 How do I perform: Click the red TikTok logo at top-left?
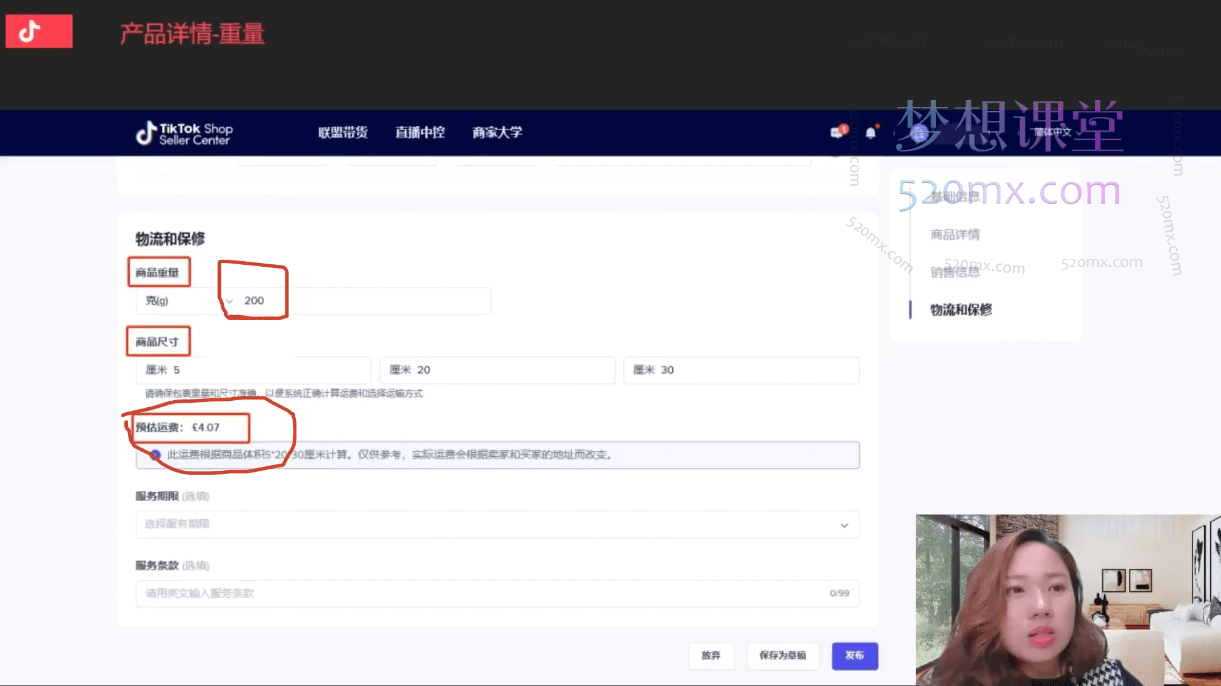[x=39, y=32]
